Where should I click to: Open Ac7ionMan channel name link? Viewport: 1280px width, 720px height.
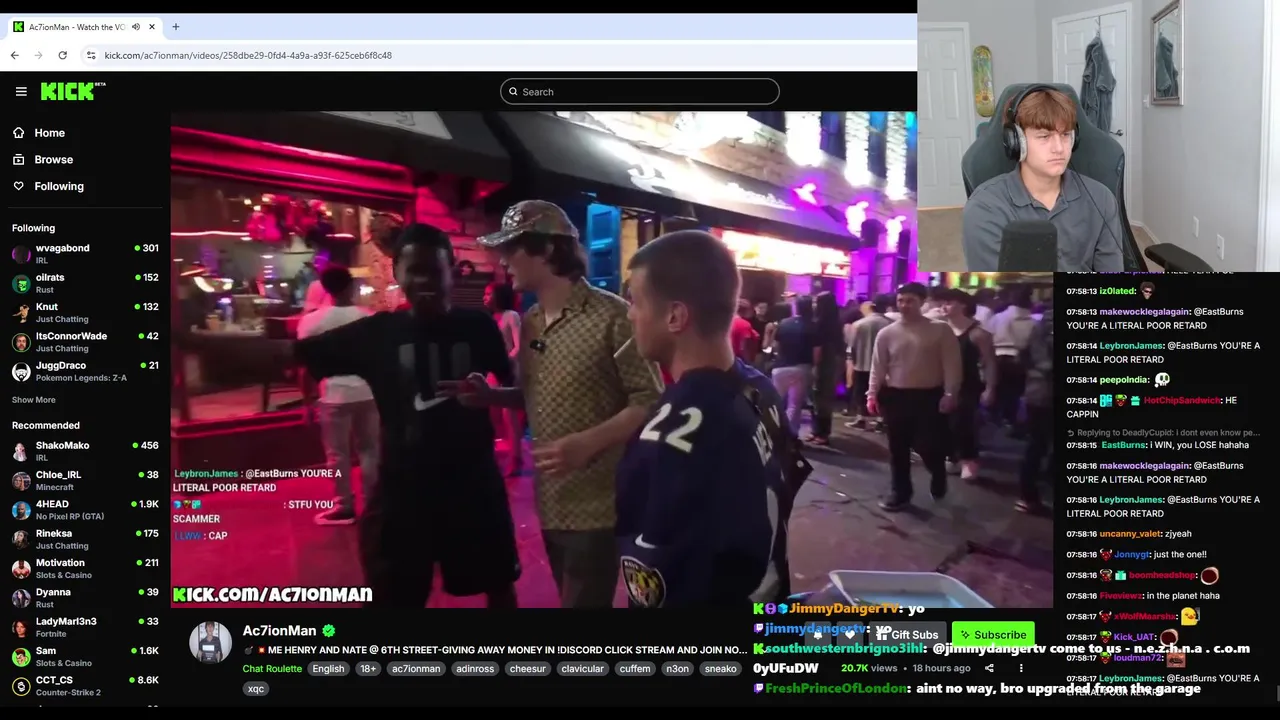279,631
